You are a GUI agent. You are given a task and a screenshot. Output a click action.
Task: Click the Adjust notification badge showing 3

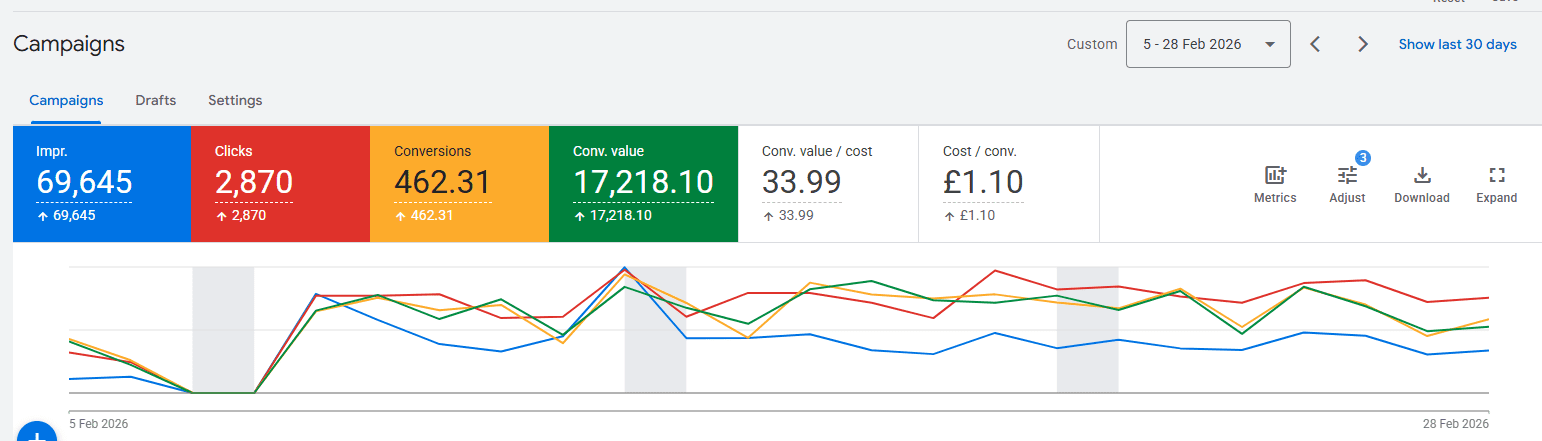tap(1362, 158)
